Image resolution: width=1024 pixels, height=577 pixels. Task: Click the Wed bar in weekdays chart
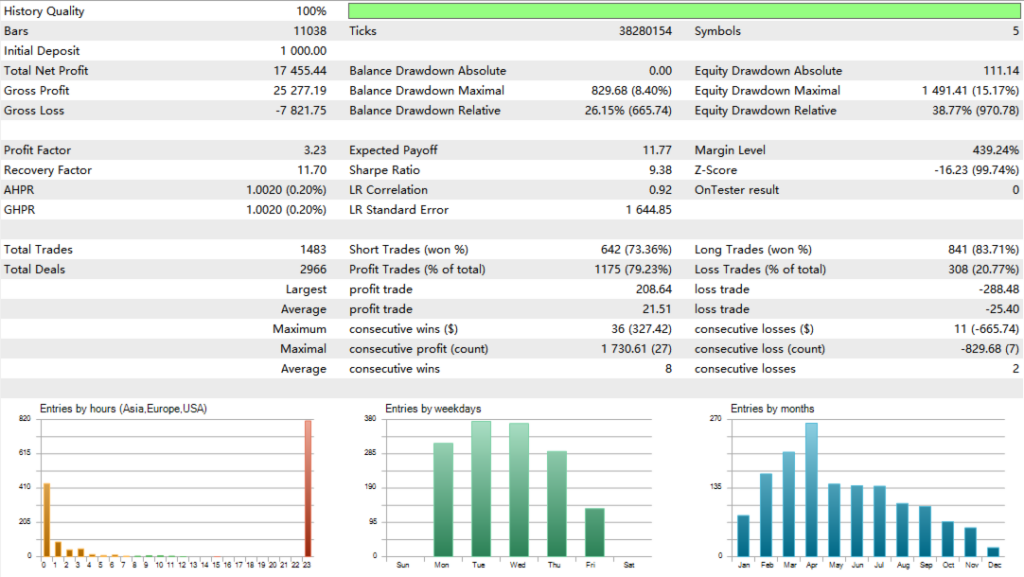click(519, 490)
